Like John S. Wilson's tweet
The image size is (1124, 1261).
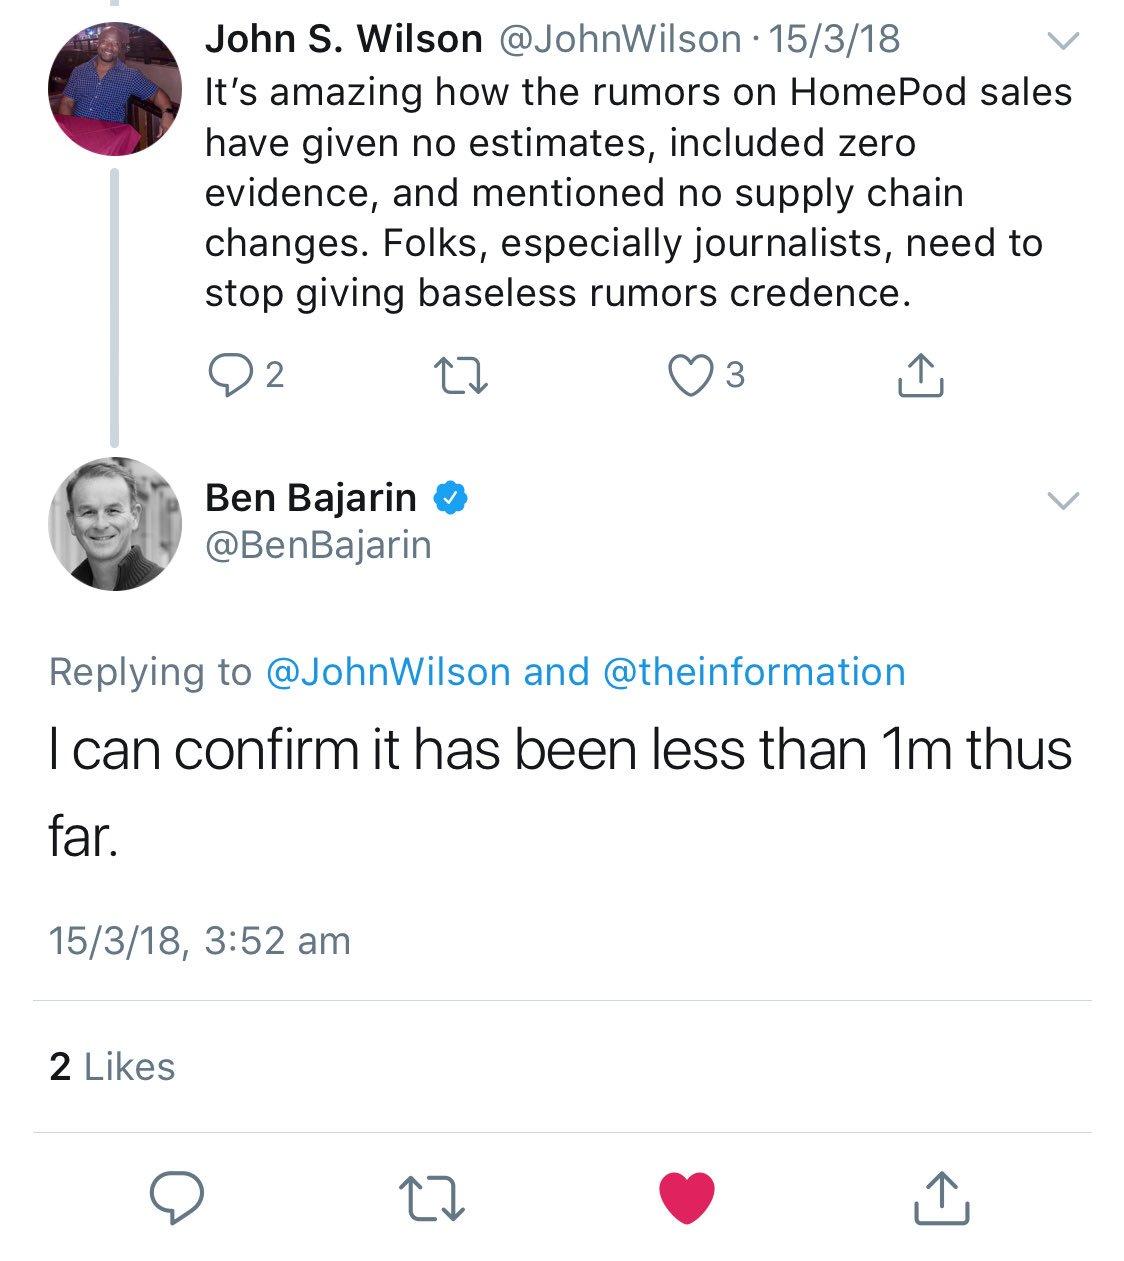pos(688,376)
